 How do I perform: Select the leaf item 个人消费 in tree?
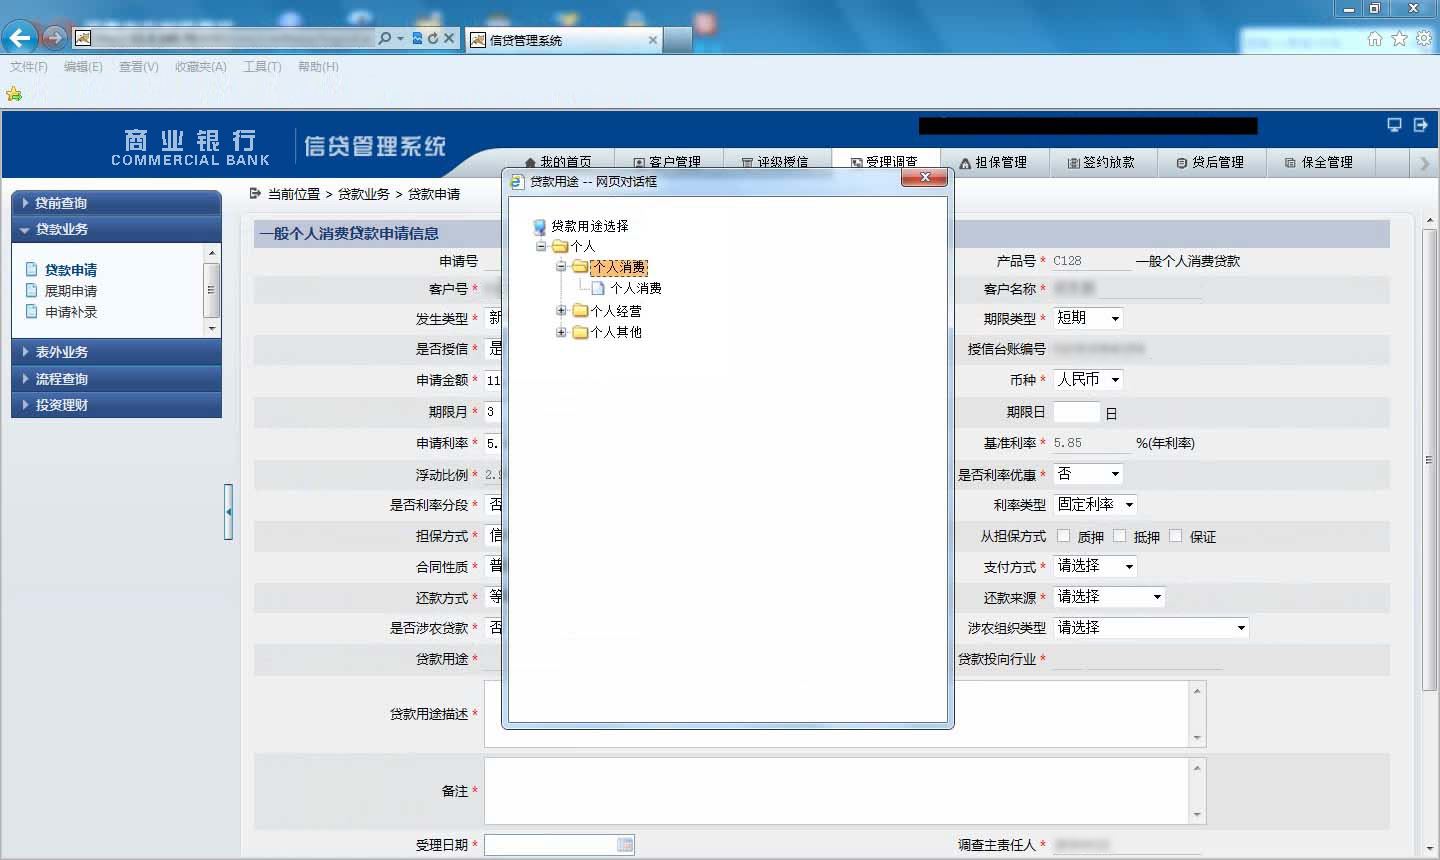tap(636, 288)
